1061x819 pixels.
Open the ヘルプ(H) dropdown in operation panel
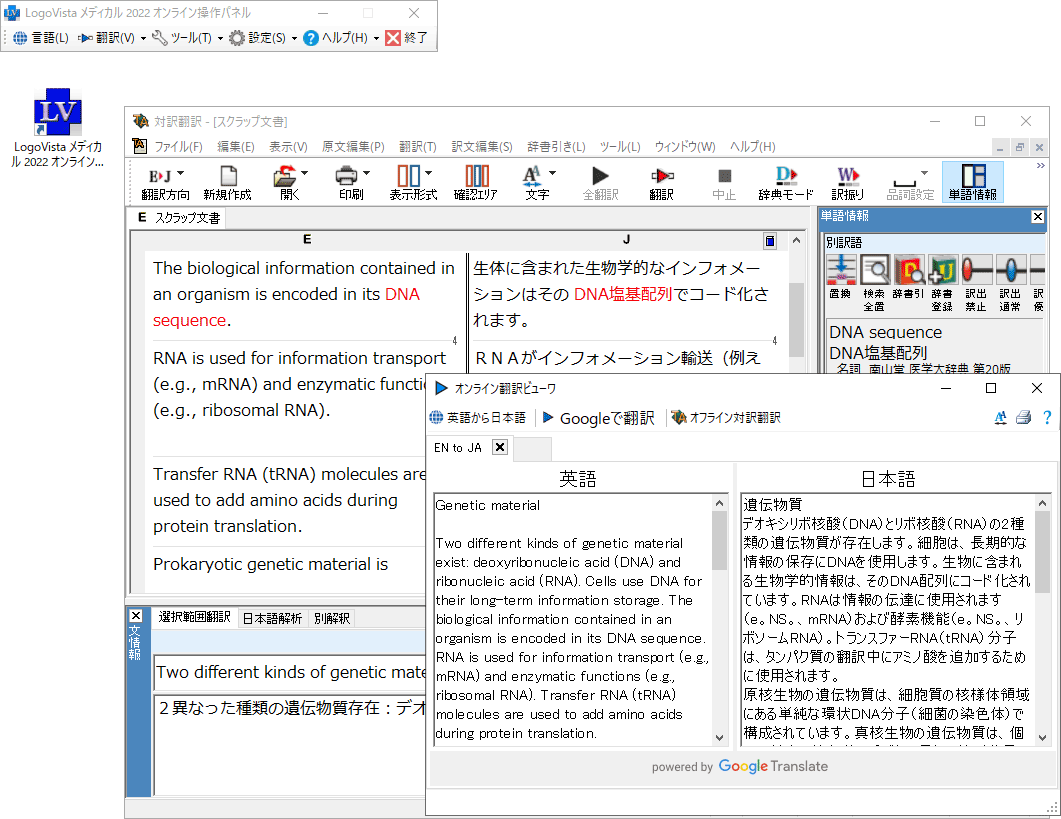[x=376, y=39]
